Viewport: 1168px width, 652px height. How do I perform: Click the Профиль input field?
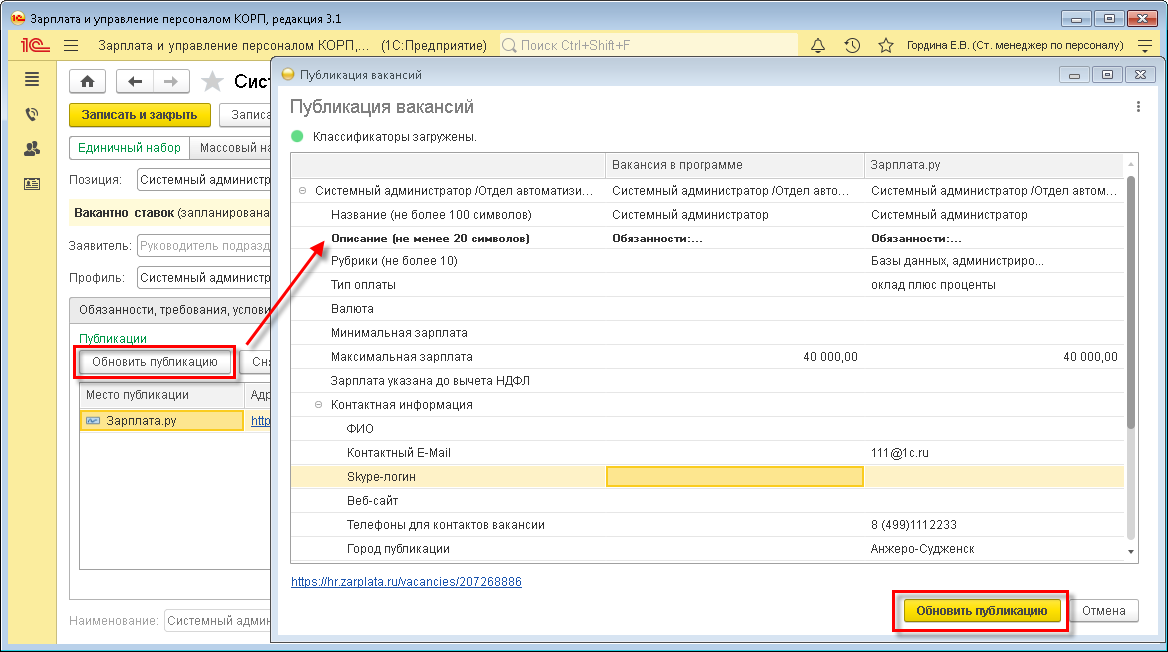204,278
